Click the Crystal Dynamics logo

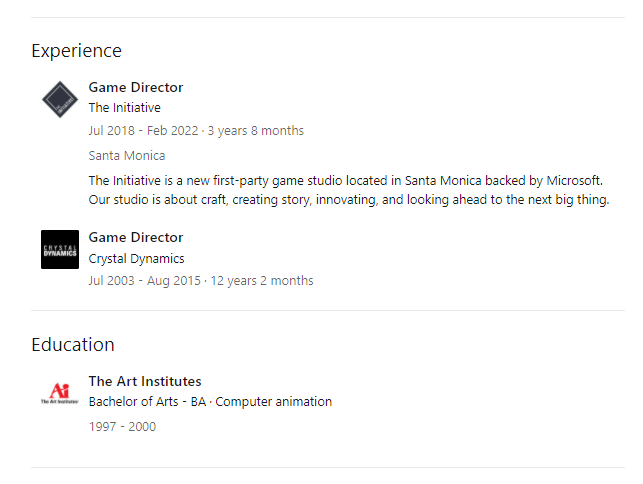60,249
